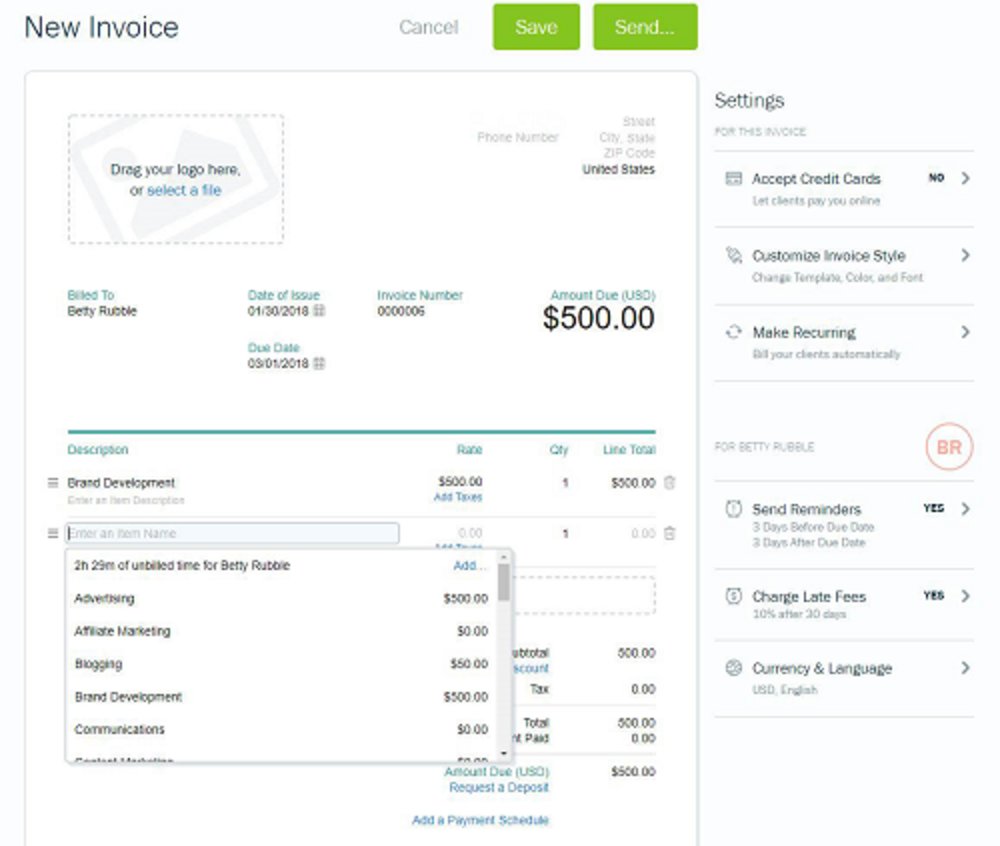Click Add a Payment Schedule link
1000x846 pixels.
point(480,820)
